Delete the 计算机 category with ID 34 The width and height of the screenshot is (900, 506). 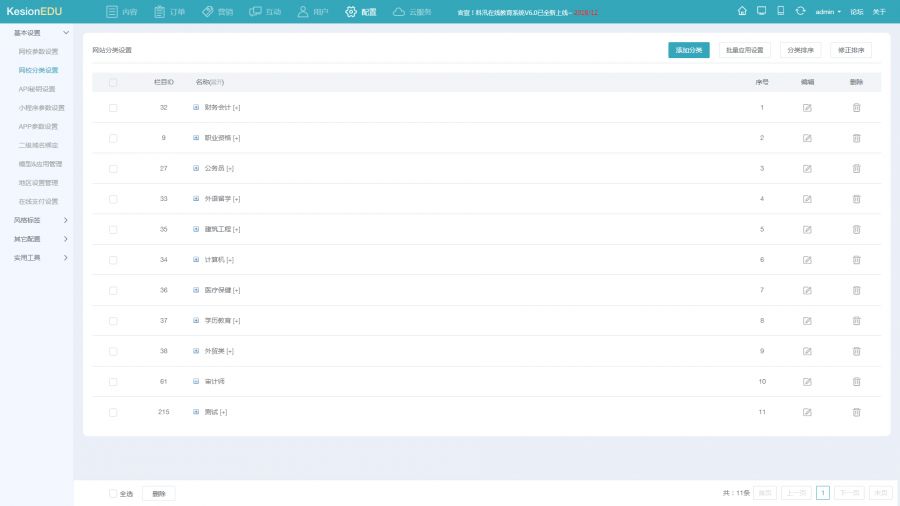coord(856,260)
